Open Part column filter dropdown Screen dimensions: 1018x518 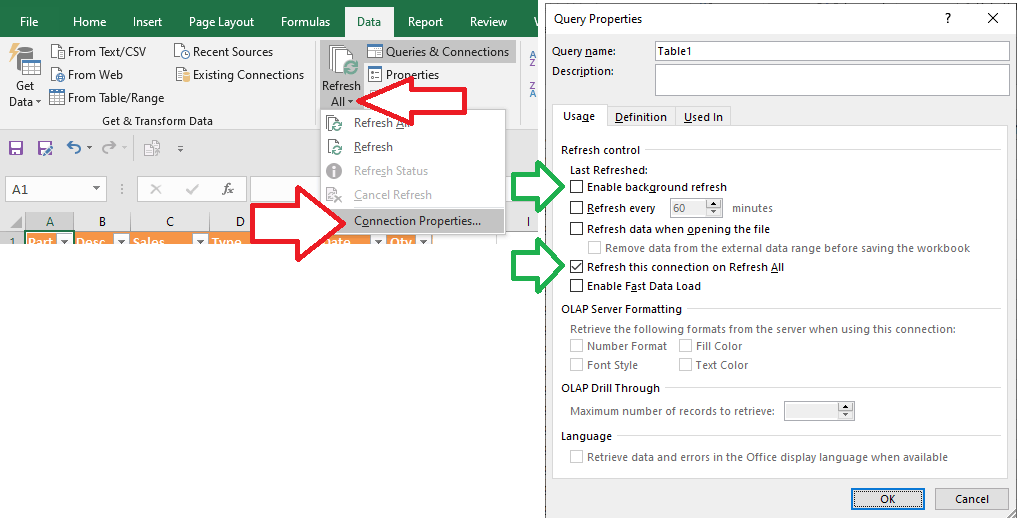pyautogui.click(x=64, y=241)
